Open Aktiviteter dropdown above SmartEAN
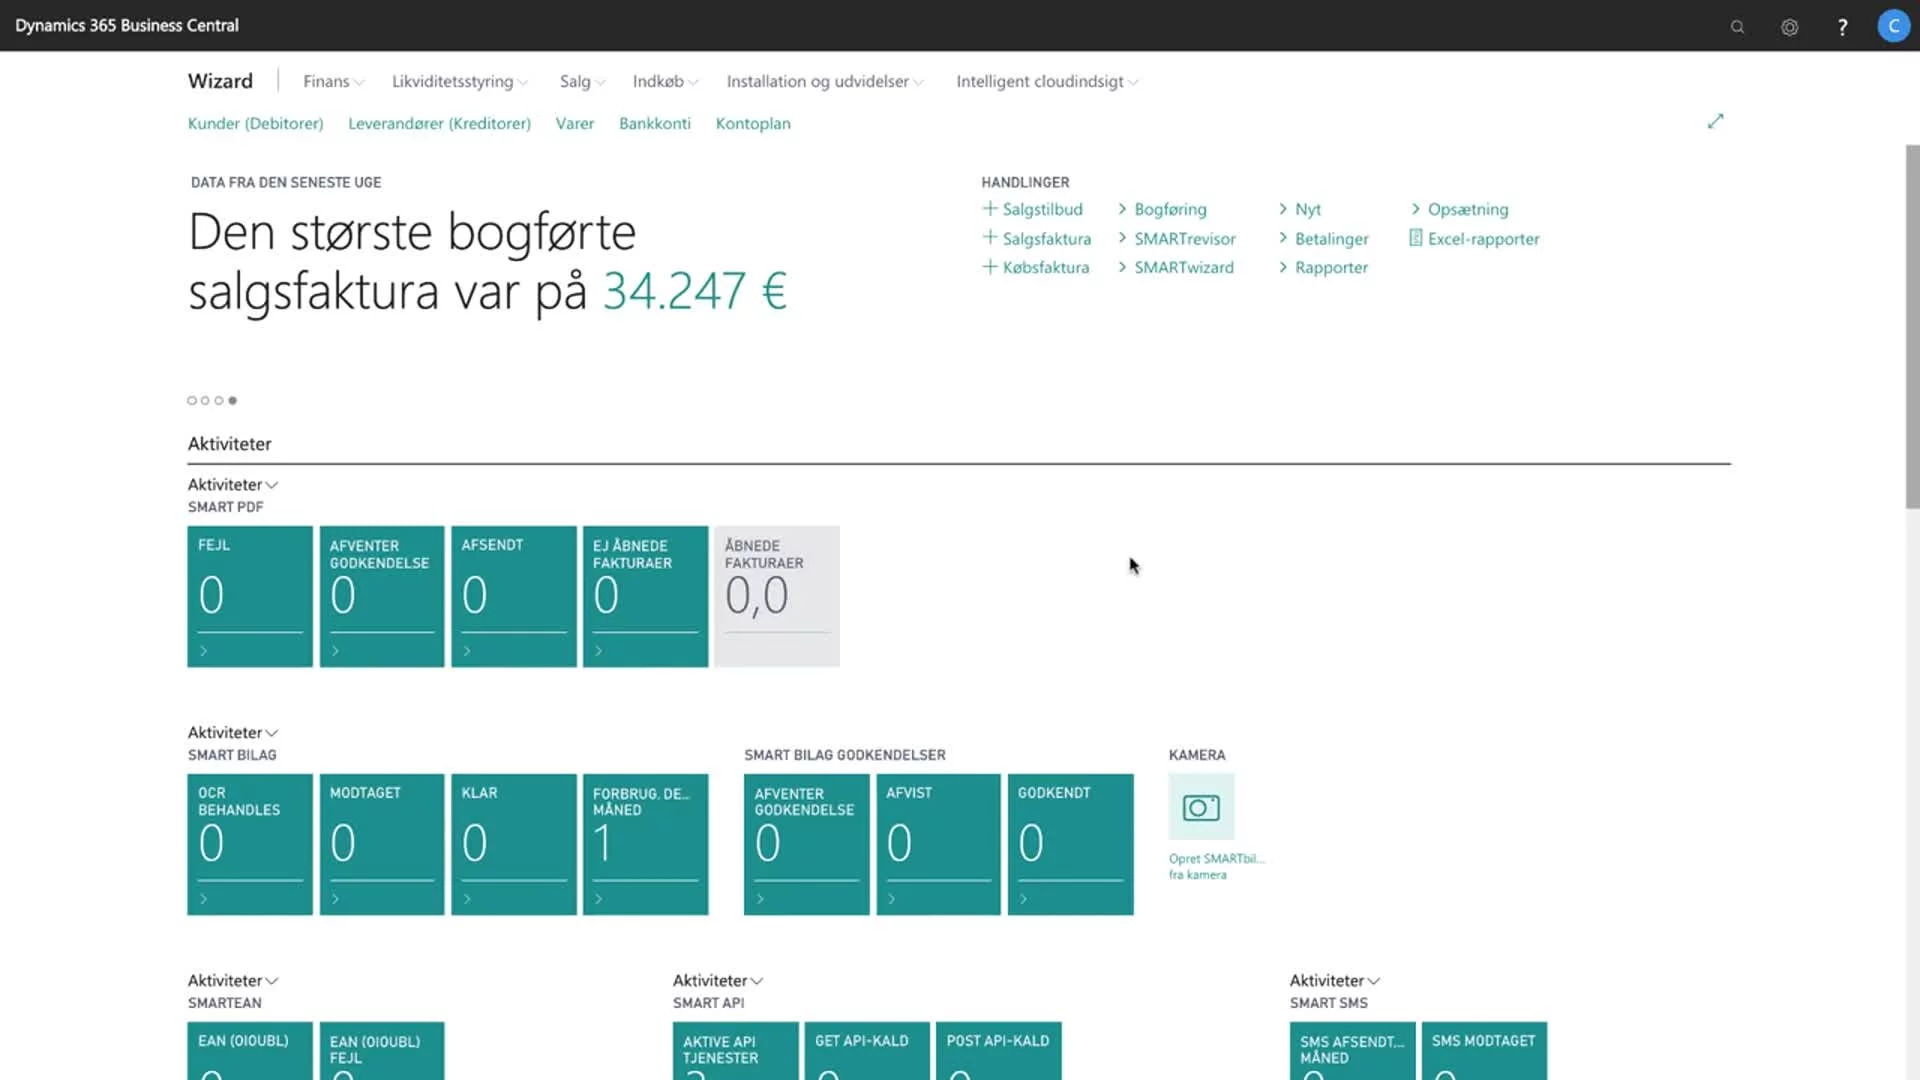The height and width of the screenshot is (1080, 1920). point(233,980)
